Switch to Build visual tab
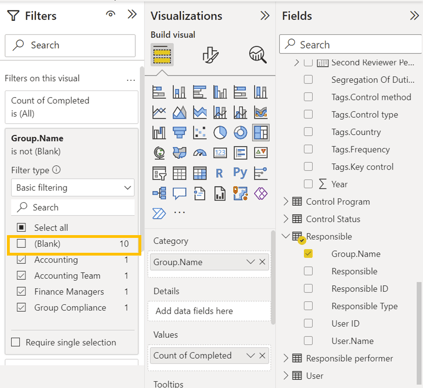Image resolution: width=423 pixels, height=388 pixels. coord(162,55)
